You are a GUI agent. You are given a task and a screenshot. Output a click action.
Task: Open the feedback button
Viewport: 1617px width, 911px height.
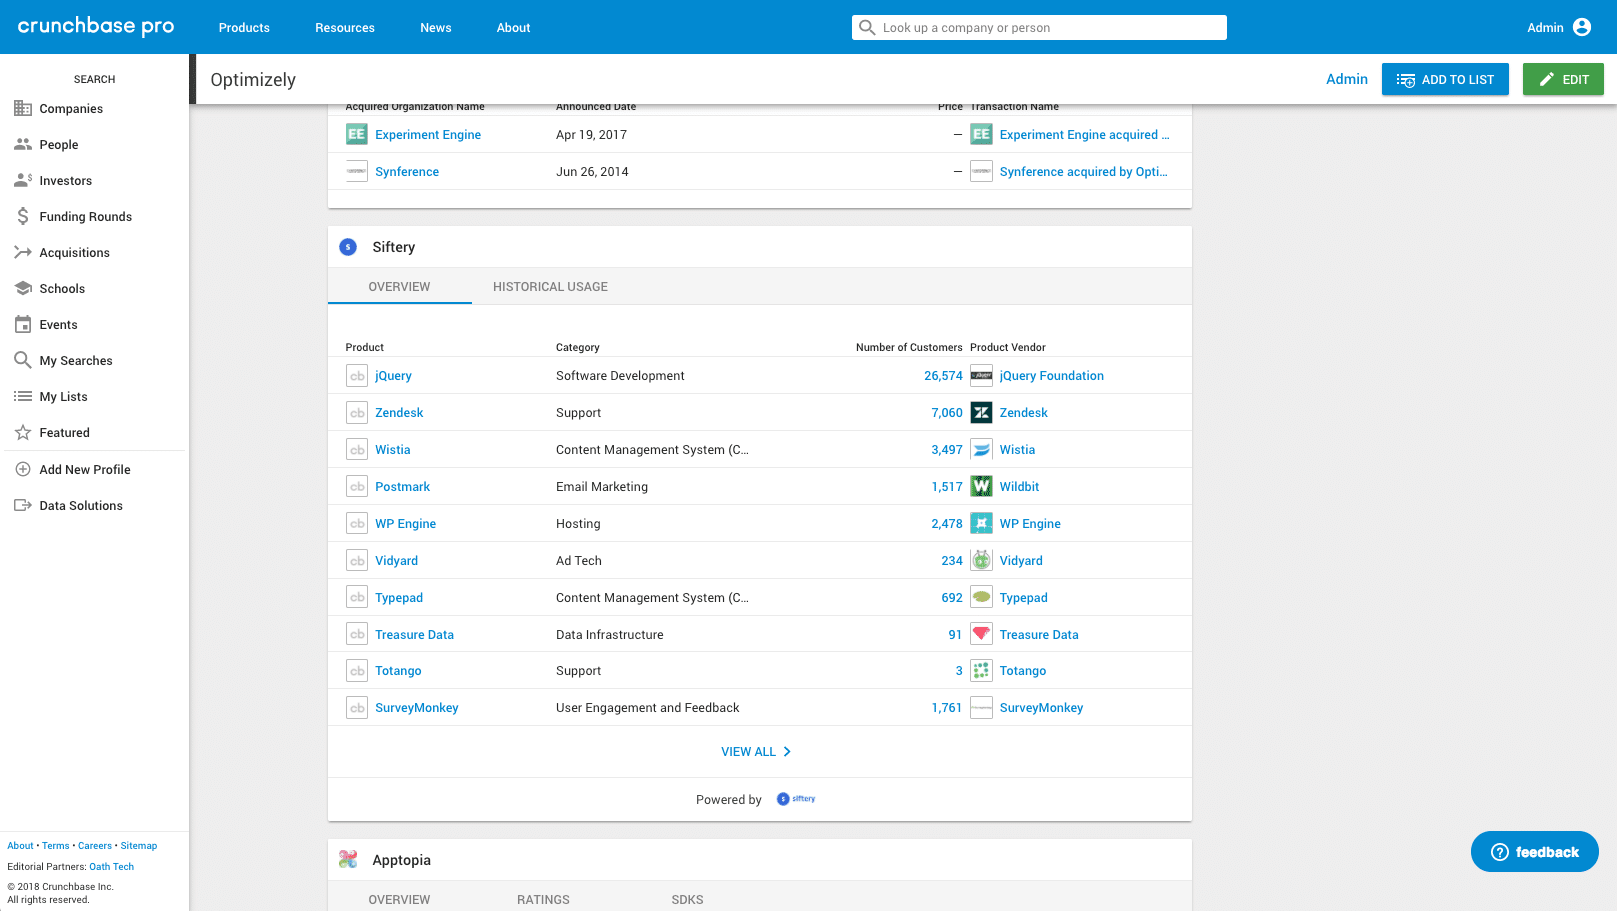pyautogui.click(x=1534, y=852)
